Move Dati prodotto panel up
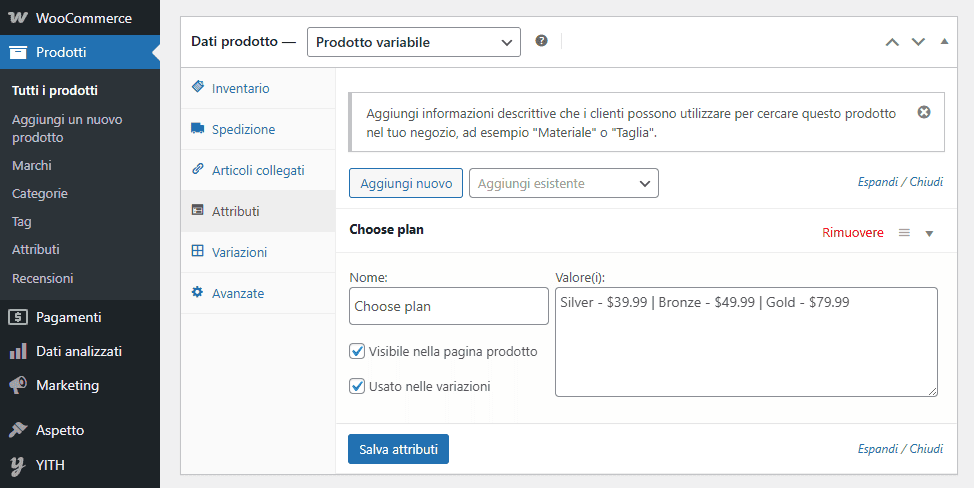The width and height of the screenshot is (974, 488). [892, 42]
